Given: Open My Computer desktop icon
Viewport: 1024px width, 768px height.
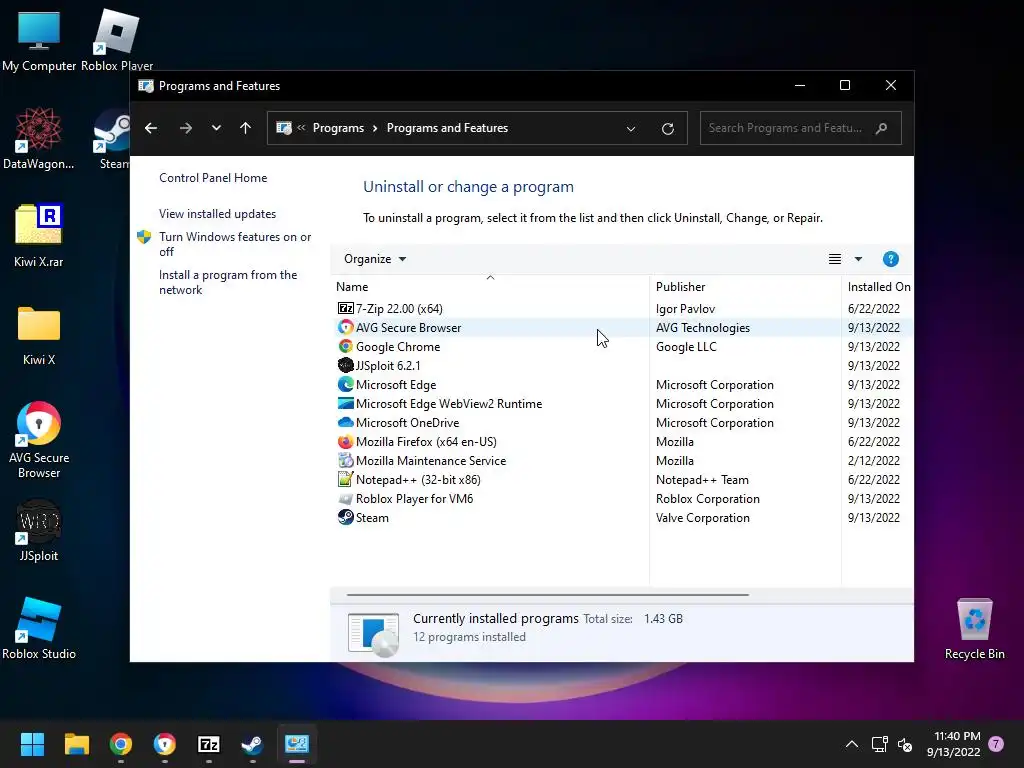Looking at the screenshot, I should pyautogui.click(x=39, y=41).
